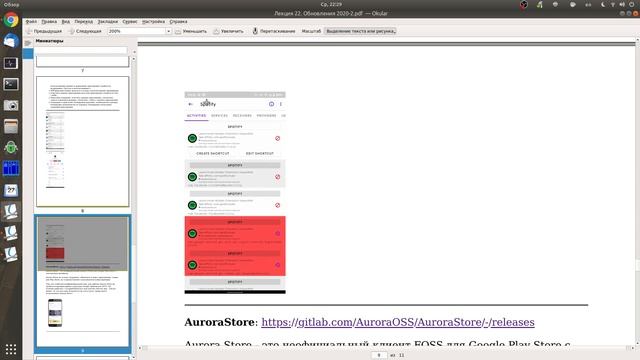Viewport: 640px width, 360px height.
Task: Click the Wi-Fi network tray icon
Action: (x=613, y=4)
